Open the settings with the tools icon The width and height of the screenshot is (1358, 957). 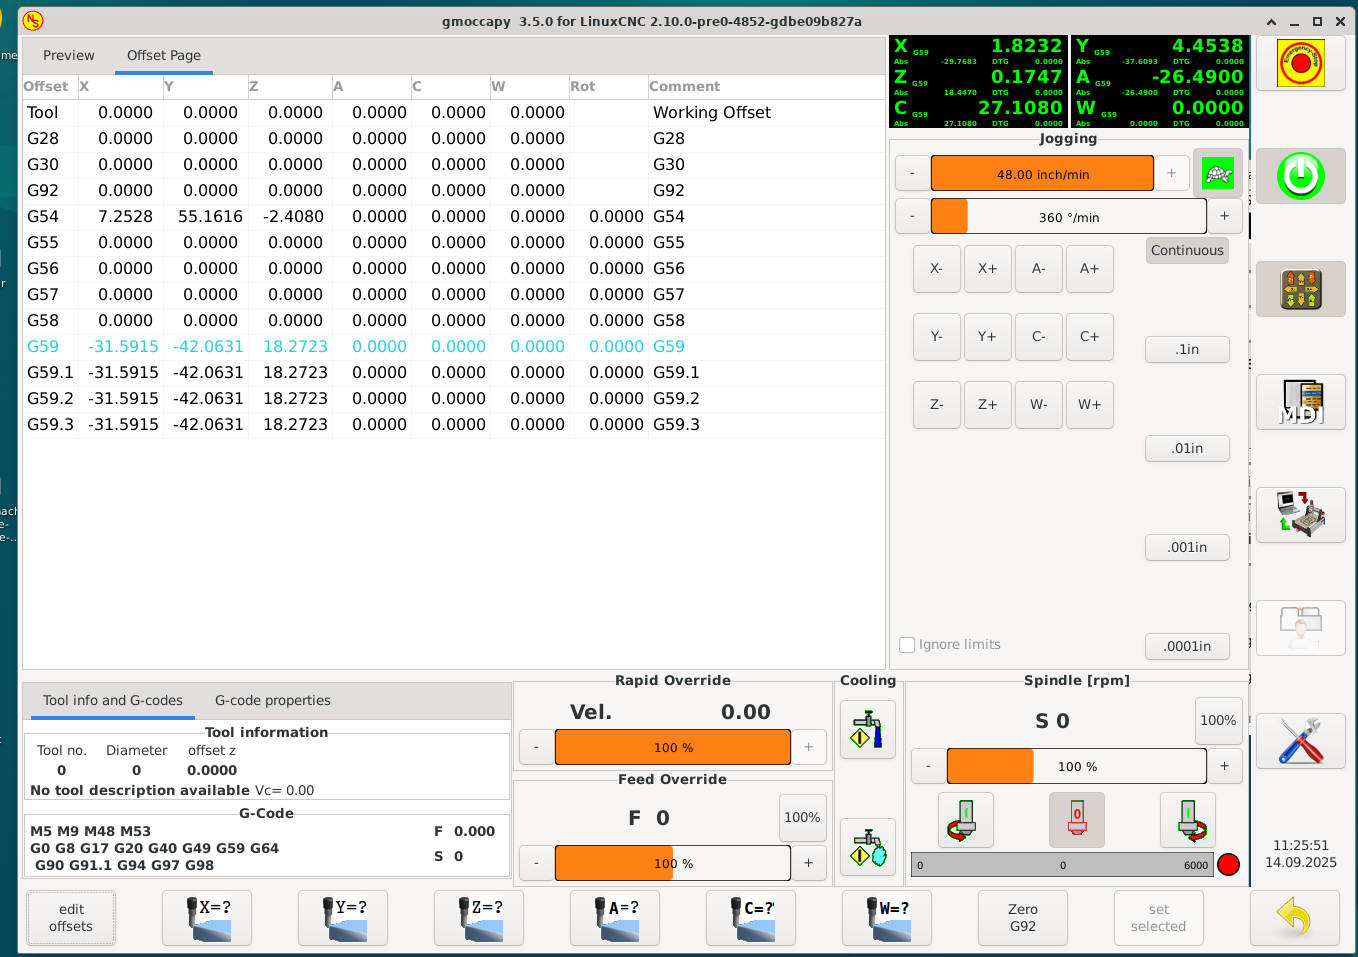click(x=1300, y=741)
